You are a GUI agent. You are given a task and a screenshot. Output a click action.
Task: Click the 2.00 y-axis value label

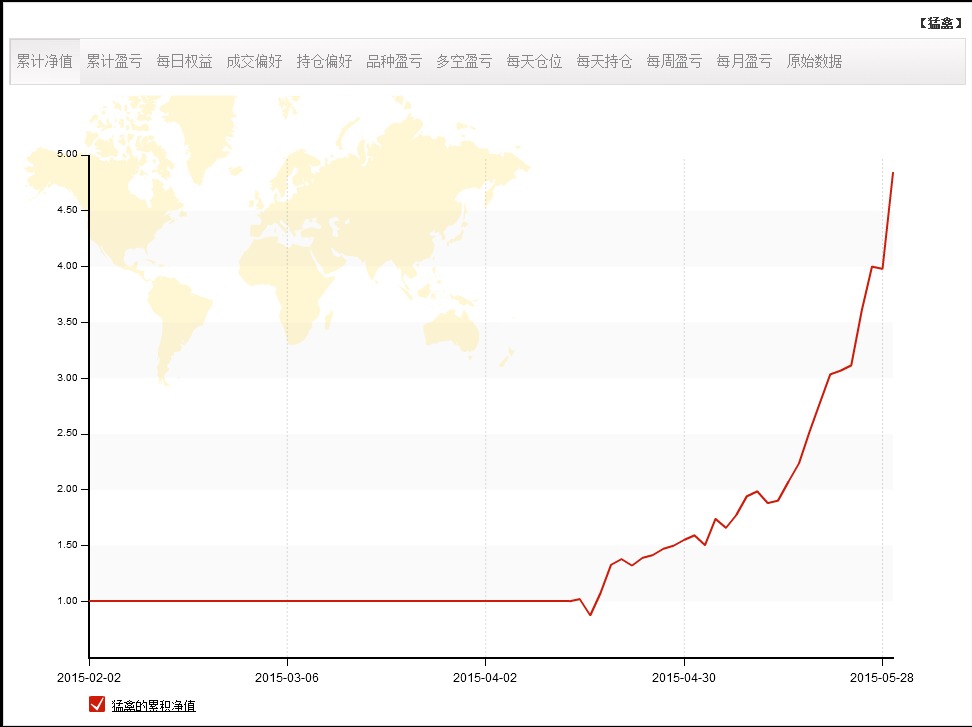click(68, 489)
